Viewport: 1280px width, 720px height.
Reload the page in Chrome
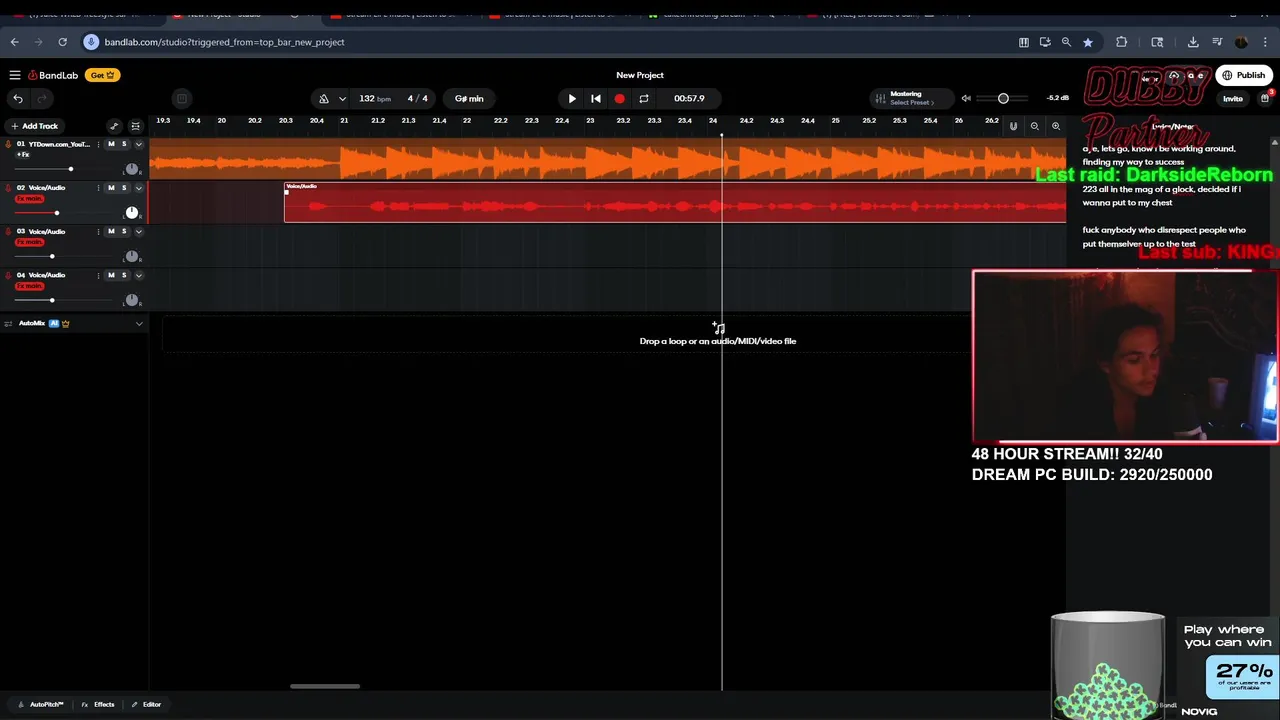click(x=62, y=42)
